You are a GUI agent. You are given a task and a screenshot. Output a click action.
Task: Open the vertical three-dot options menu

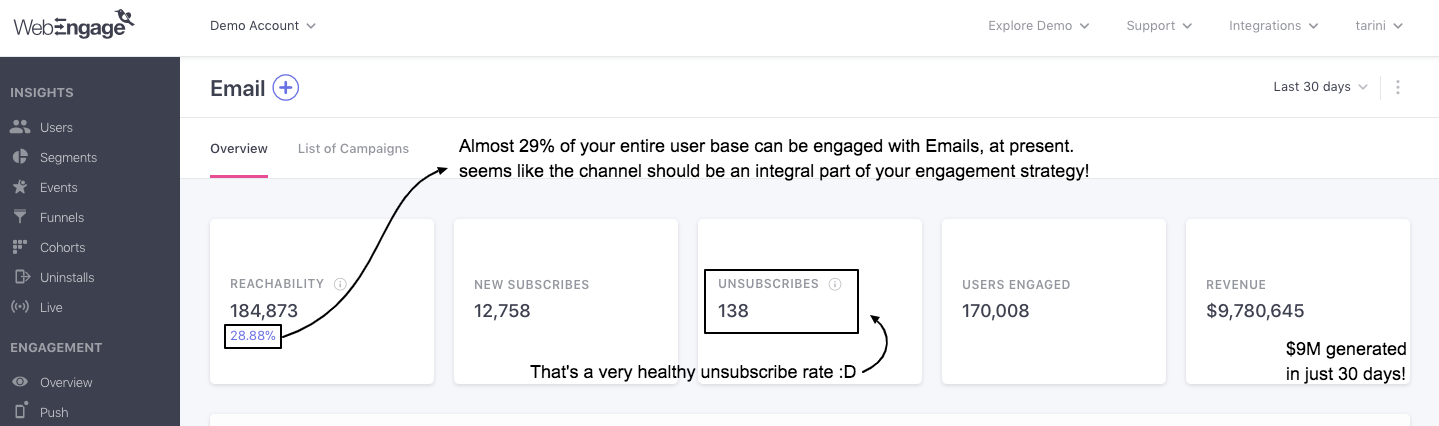[1398, 87]
